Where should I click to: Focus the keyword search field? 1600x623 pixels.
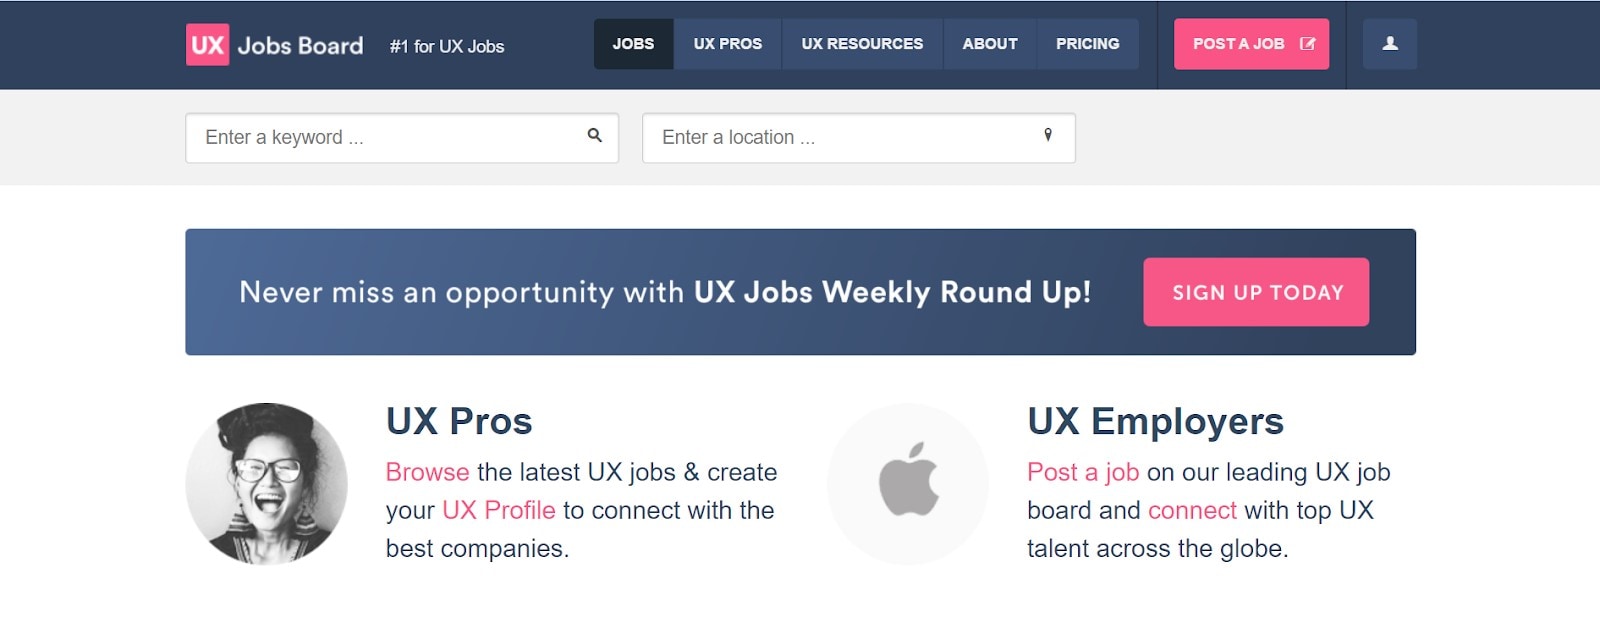[x=390, y=138]
